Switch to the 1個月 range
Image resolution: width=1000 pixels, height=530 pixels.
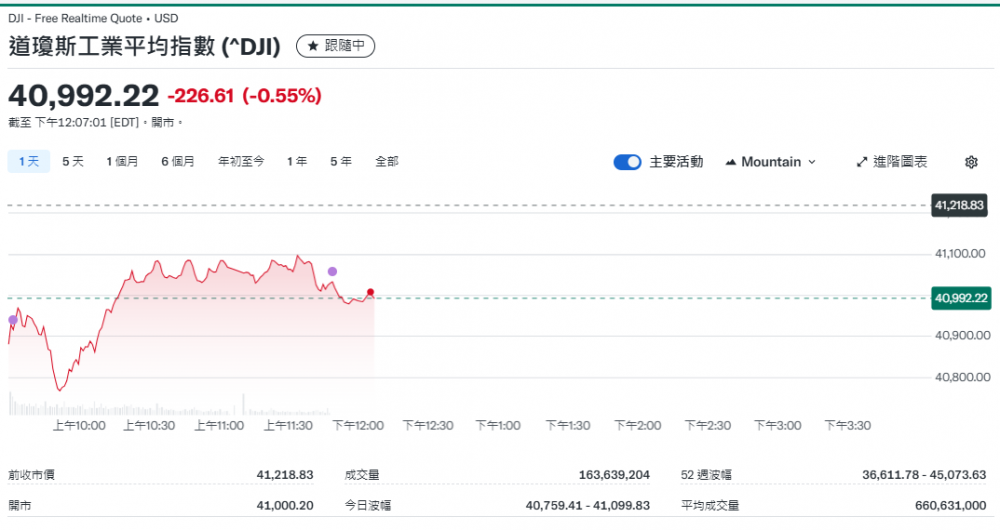(x=122, y=161)
